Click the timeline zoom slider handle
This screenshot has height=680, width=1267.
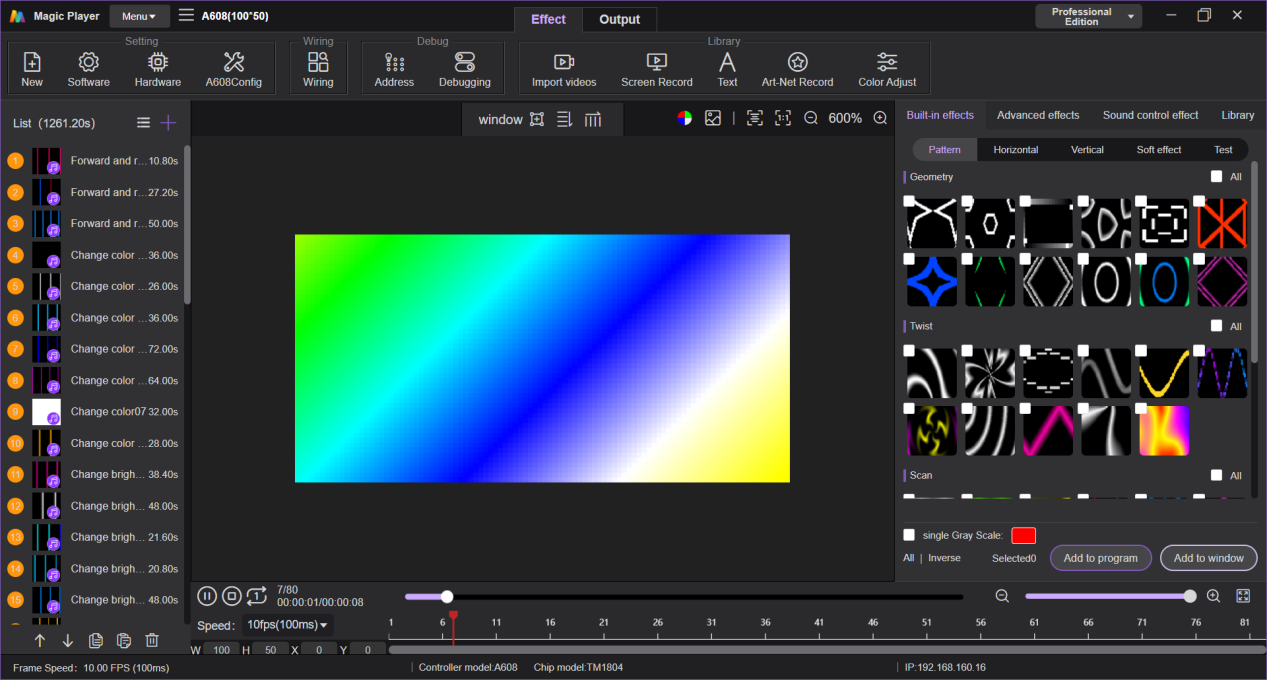[1190, 596]
